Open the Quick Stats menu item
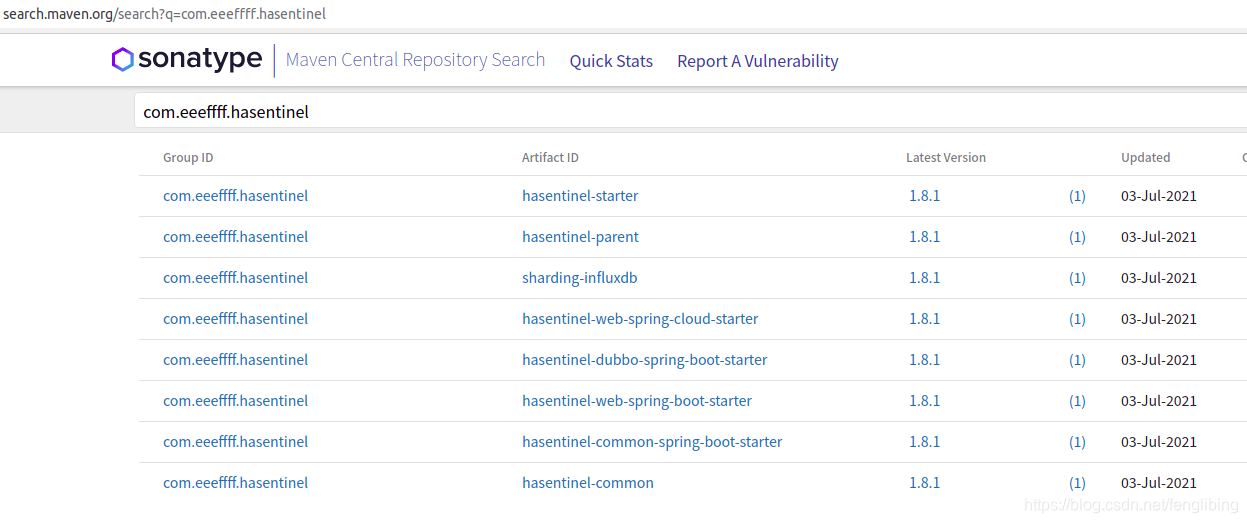1247x523 pixels. 611,61
